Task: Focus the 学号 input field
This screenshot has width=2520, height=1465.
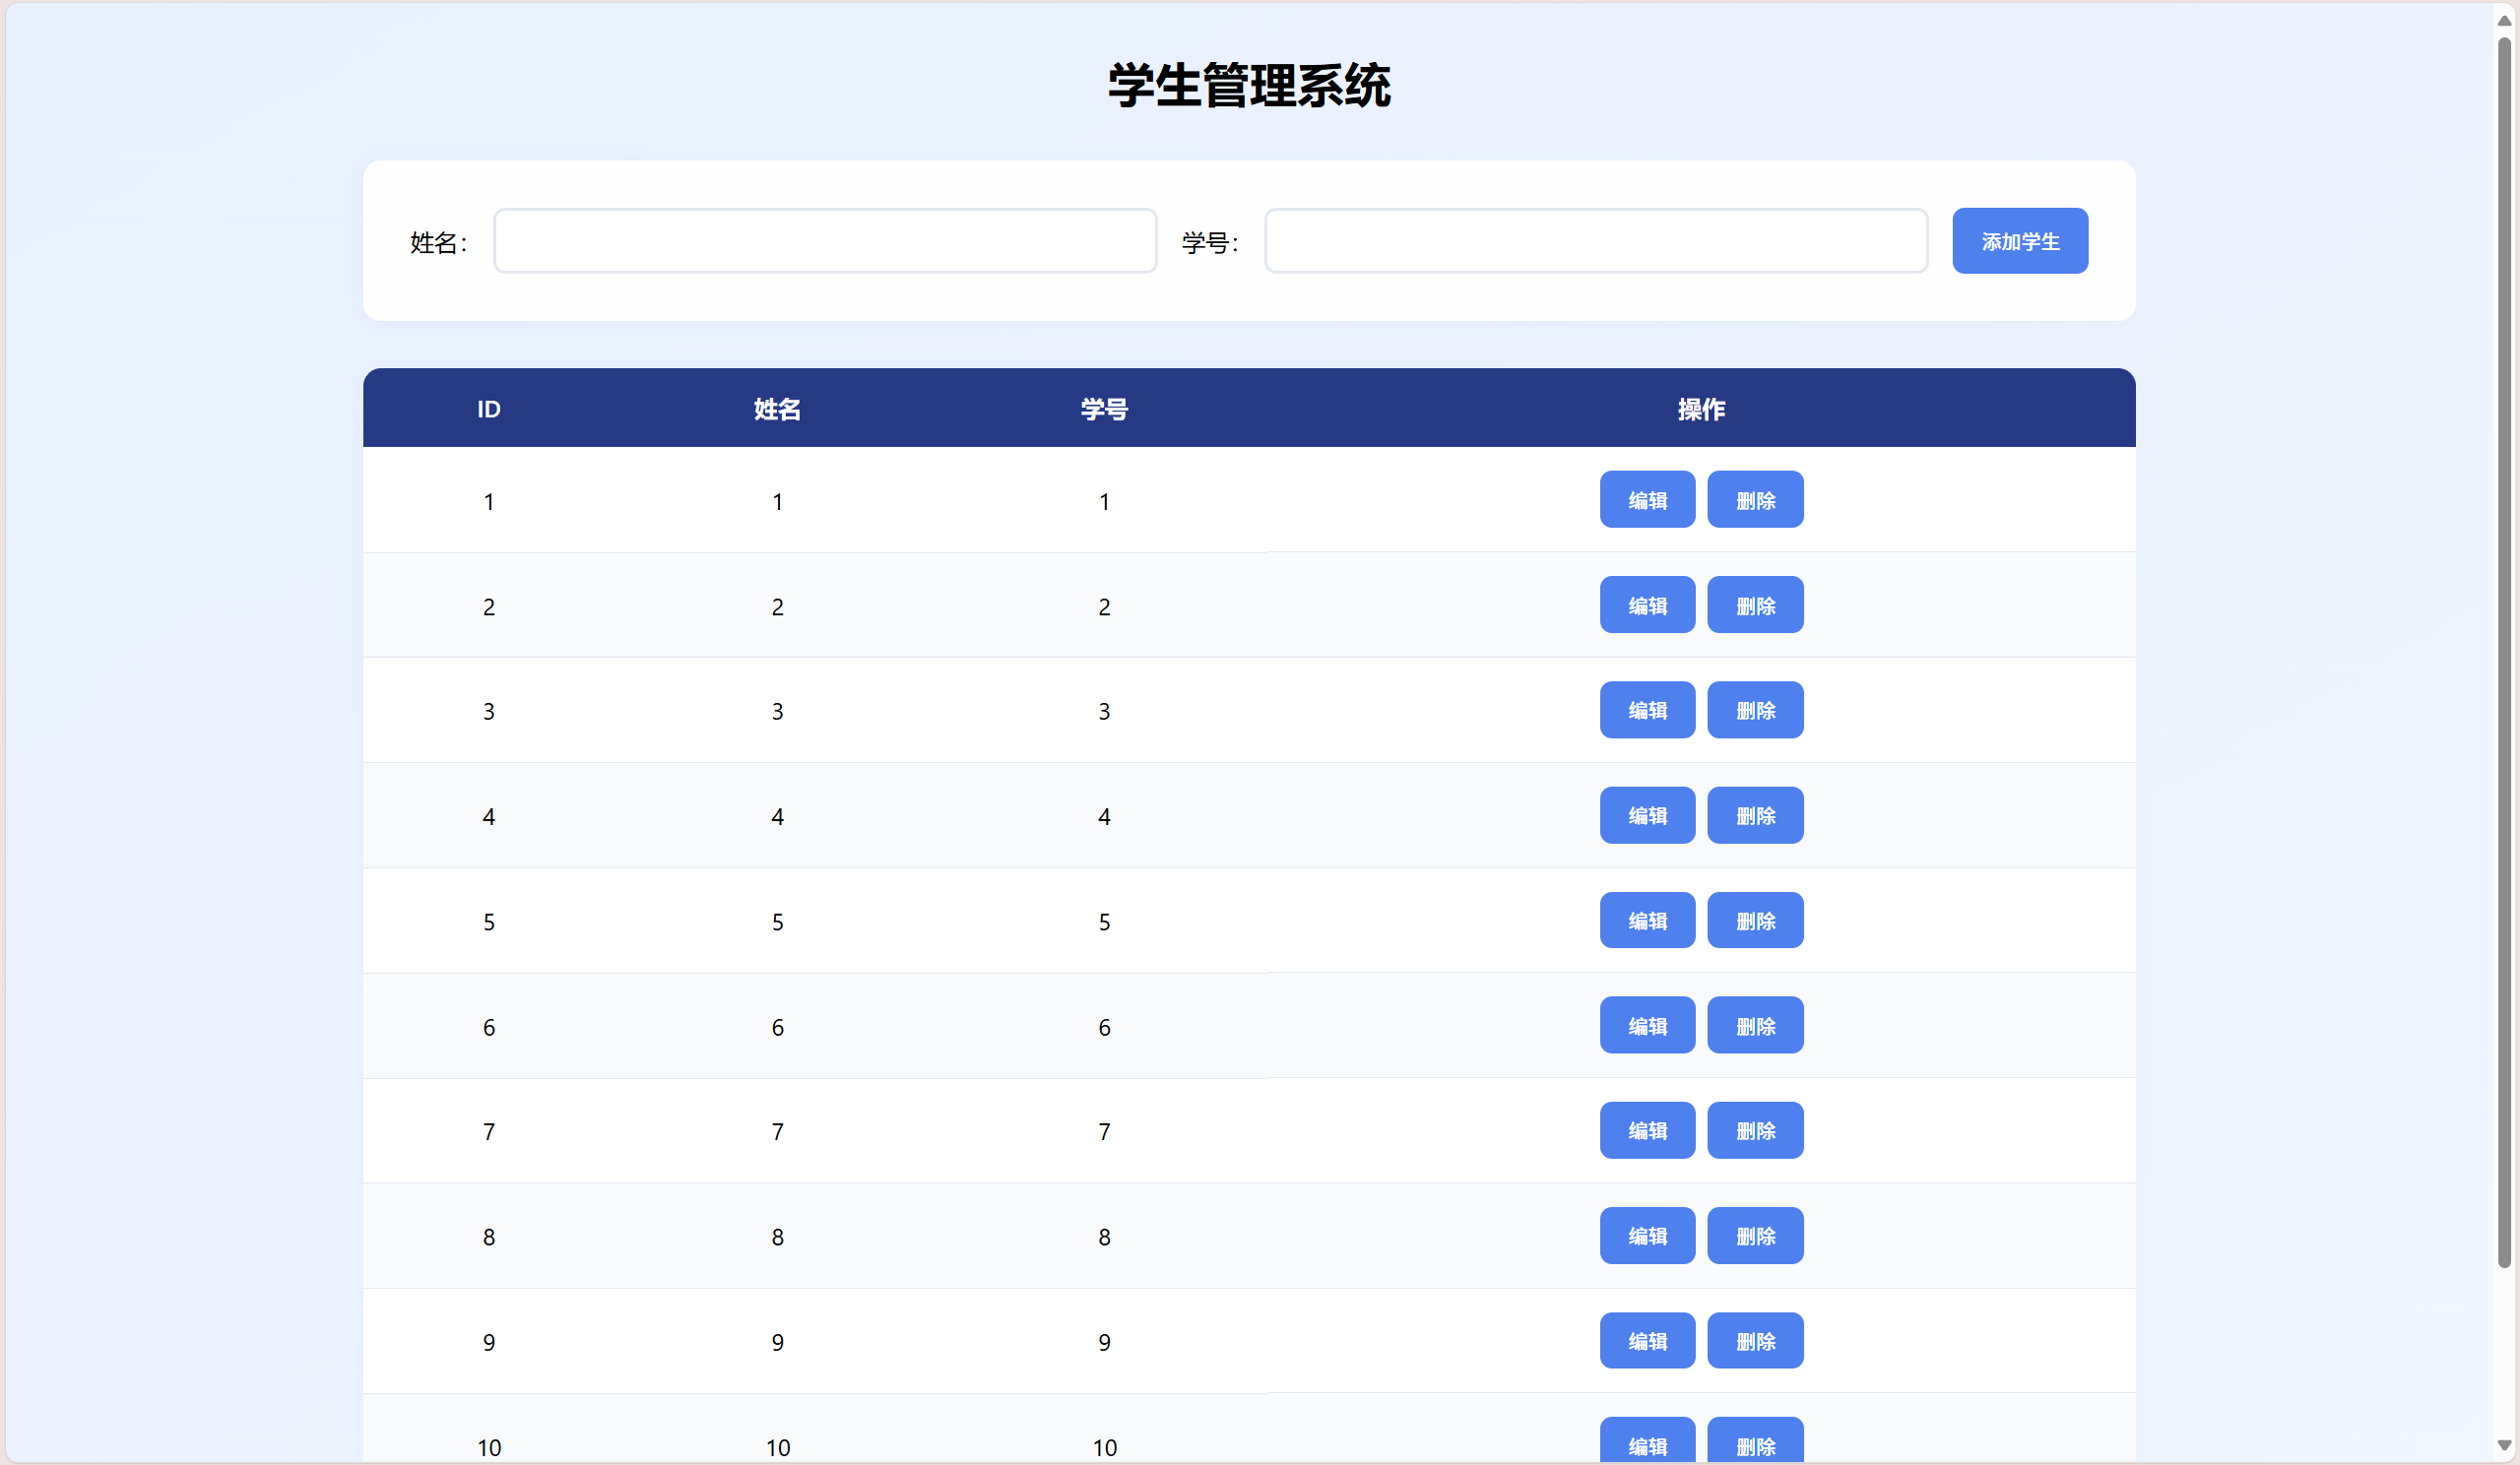Action: coord(1596,241)
